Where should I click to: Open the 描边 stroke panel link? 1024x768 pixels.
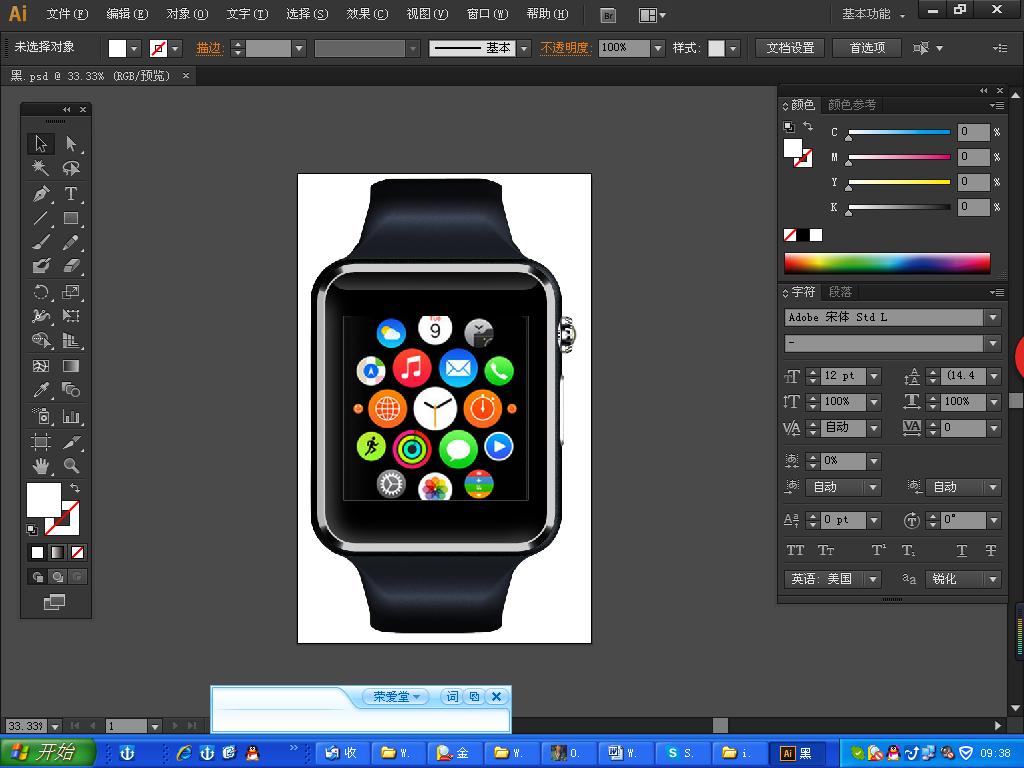point(210,48)
